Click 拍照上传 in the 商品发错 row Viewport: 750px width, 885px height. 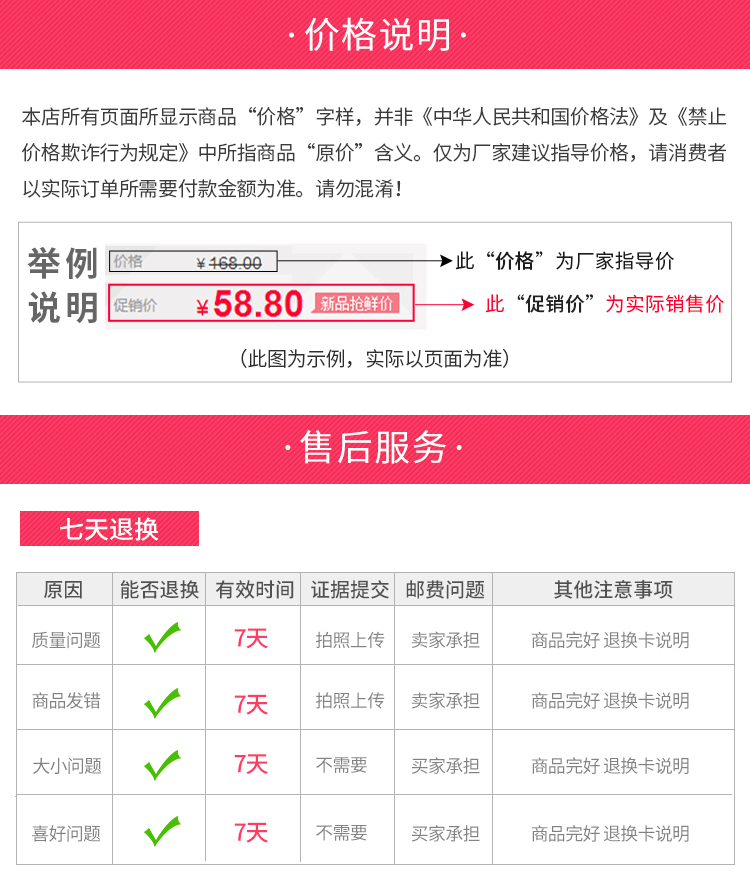(350, 700)
